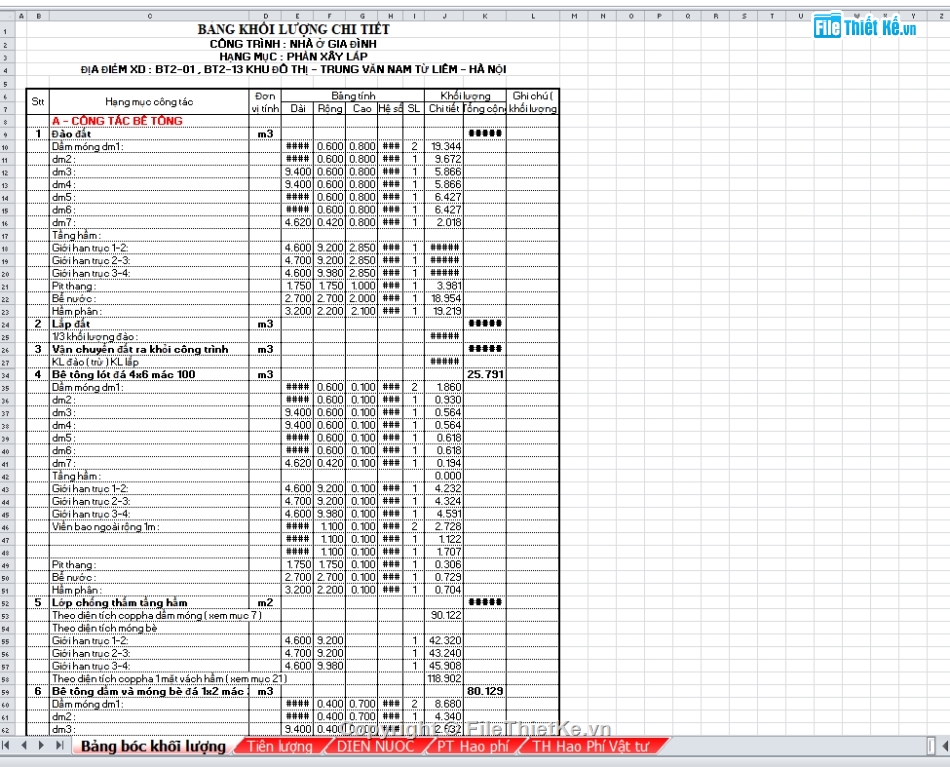The width and height of the screenshot is (950, 767).
Task: Select Bê tông dầm và móng bè row 6 cell
Action: [x=149, y=691]
